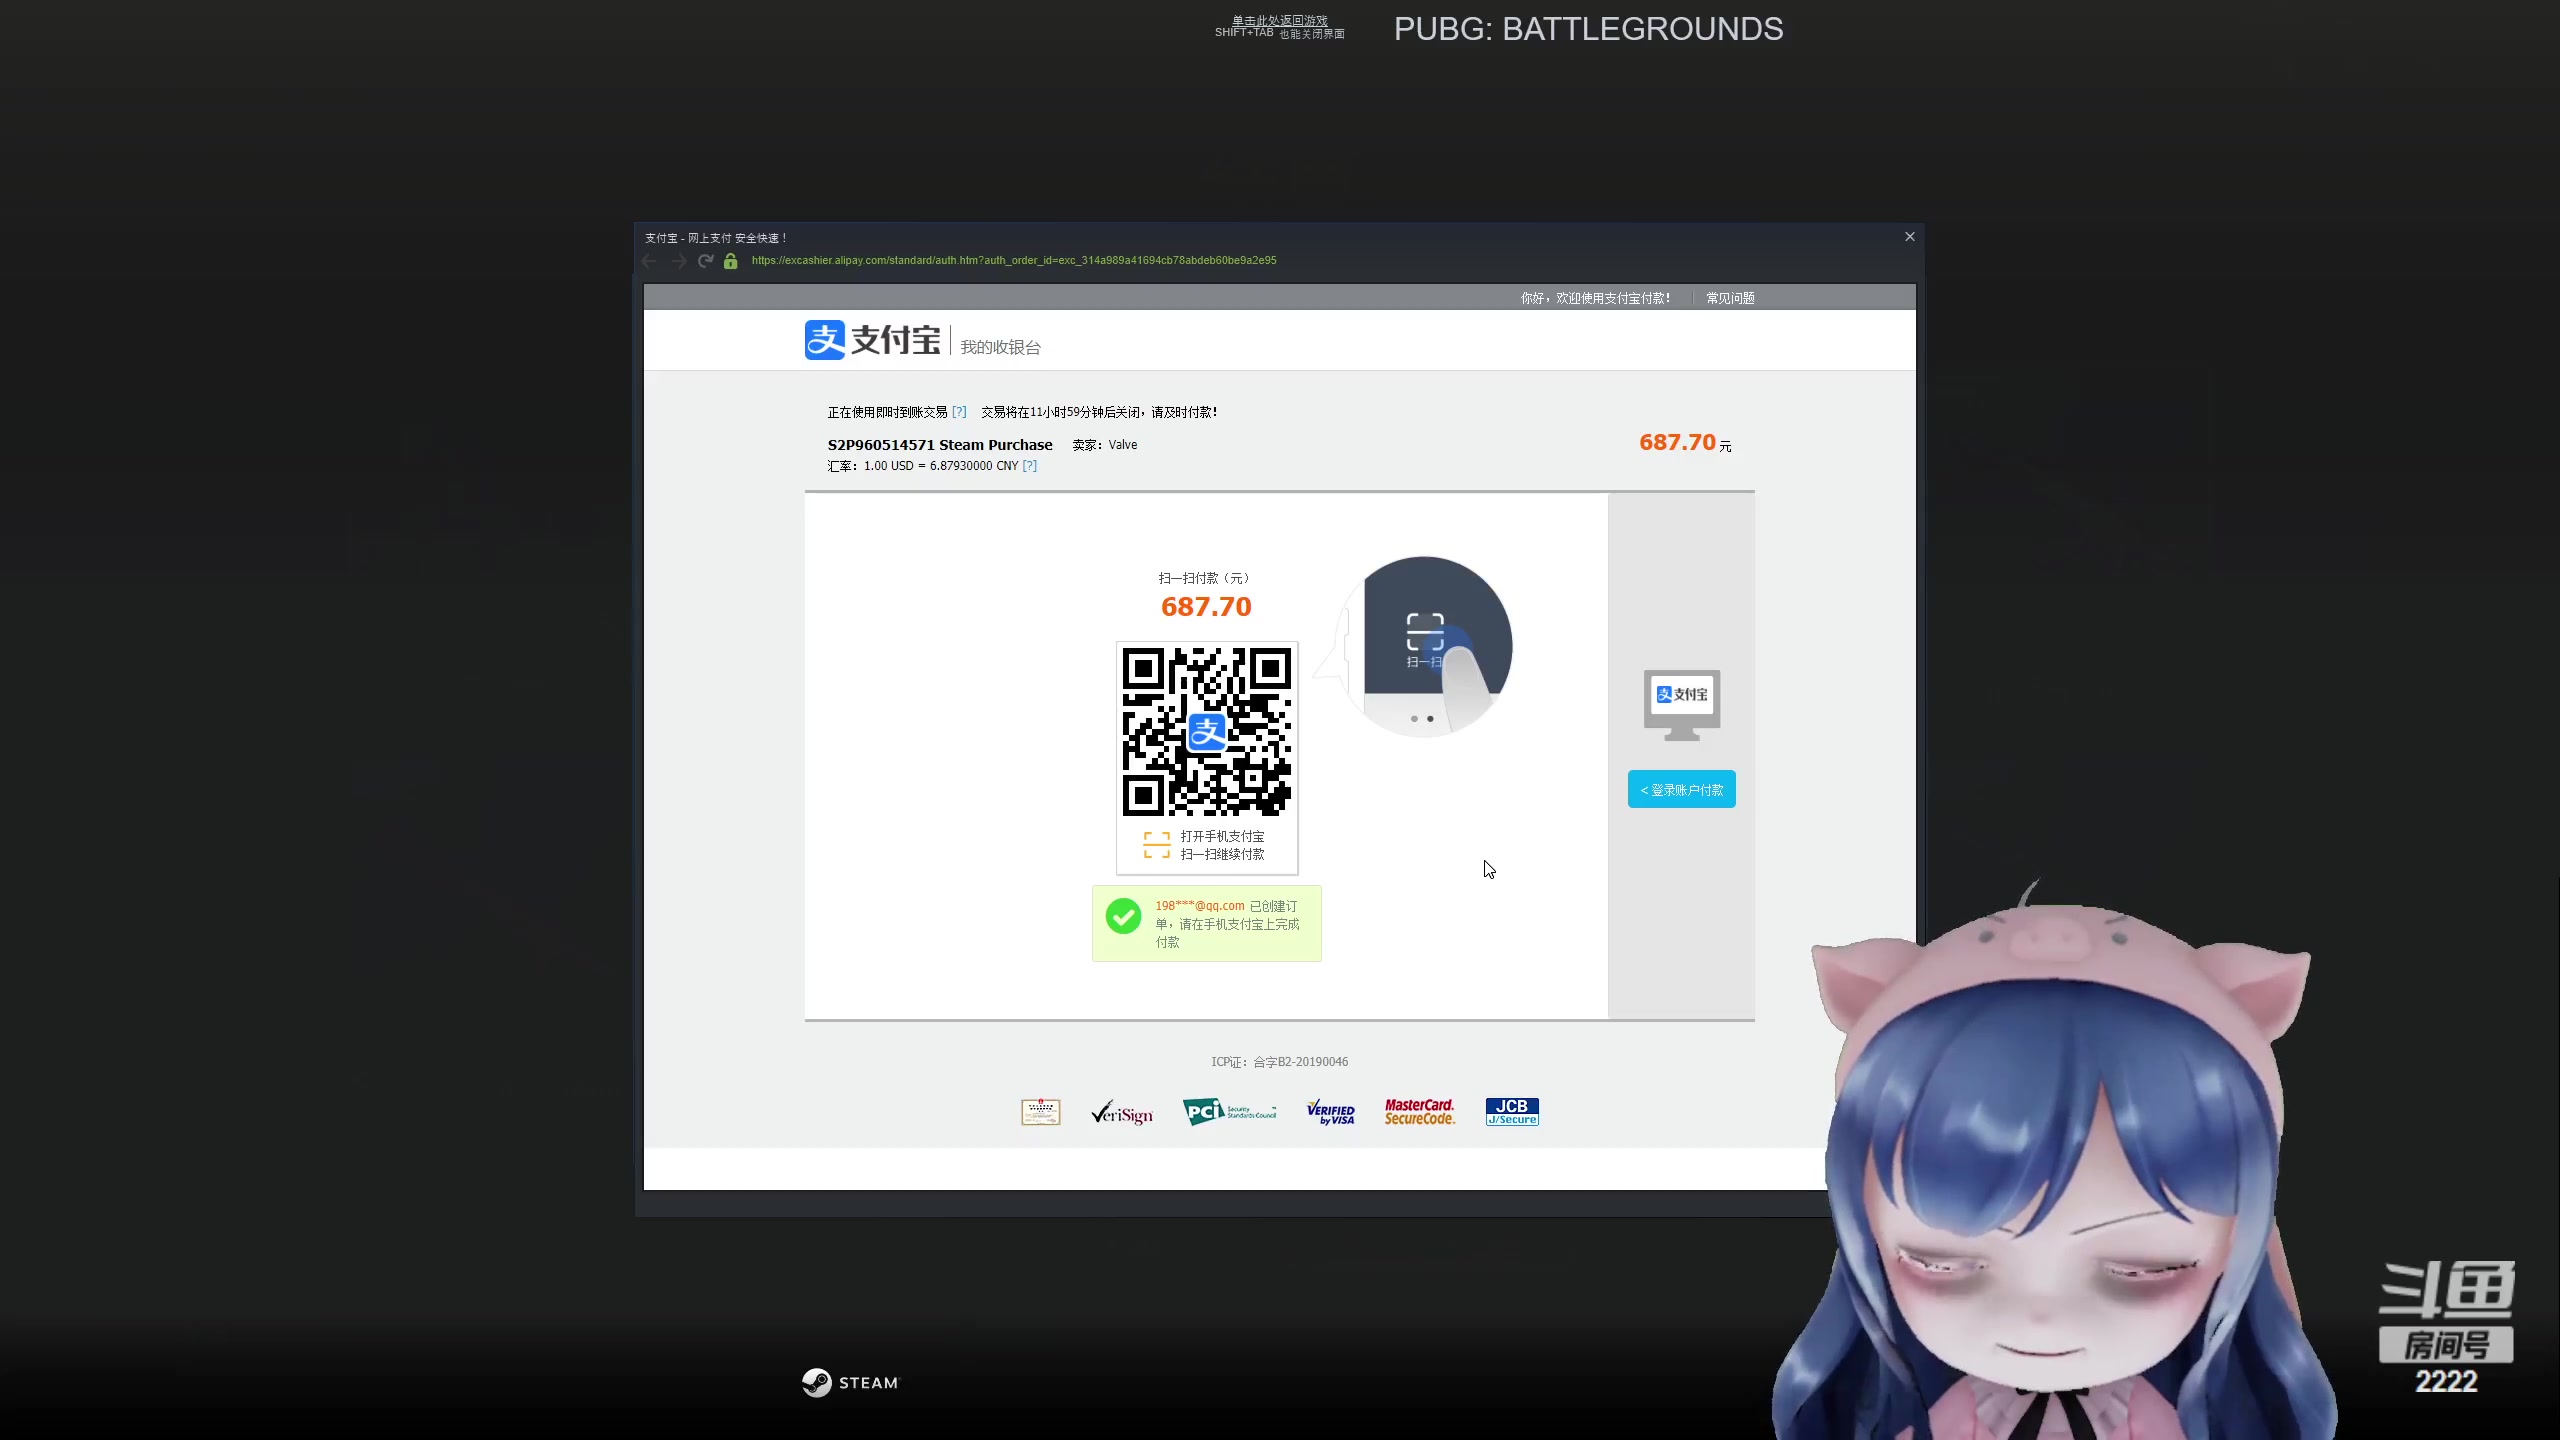This screenshot has width=2560, height=1440.
Task: Click the help [?] beside 即时到账交易
Action: (x=959, y=412)
